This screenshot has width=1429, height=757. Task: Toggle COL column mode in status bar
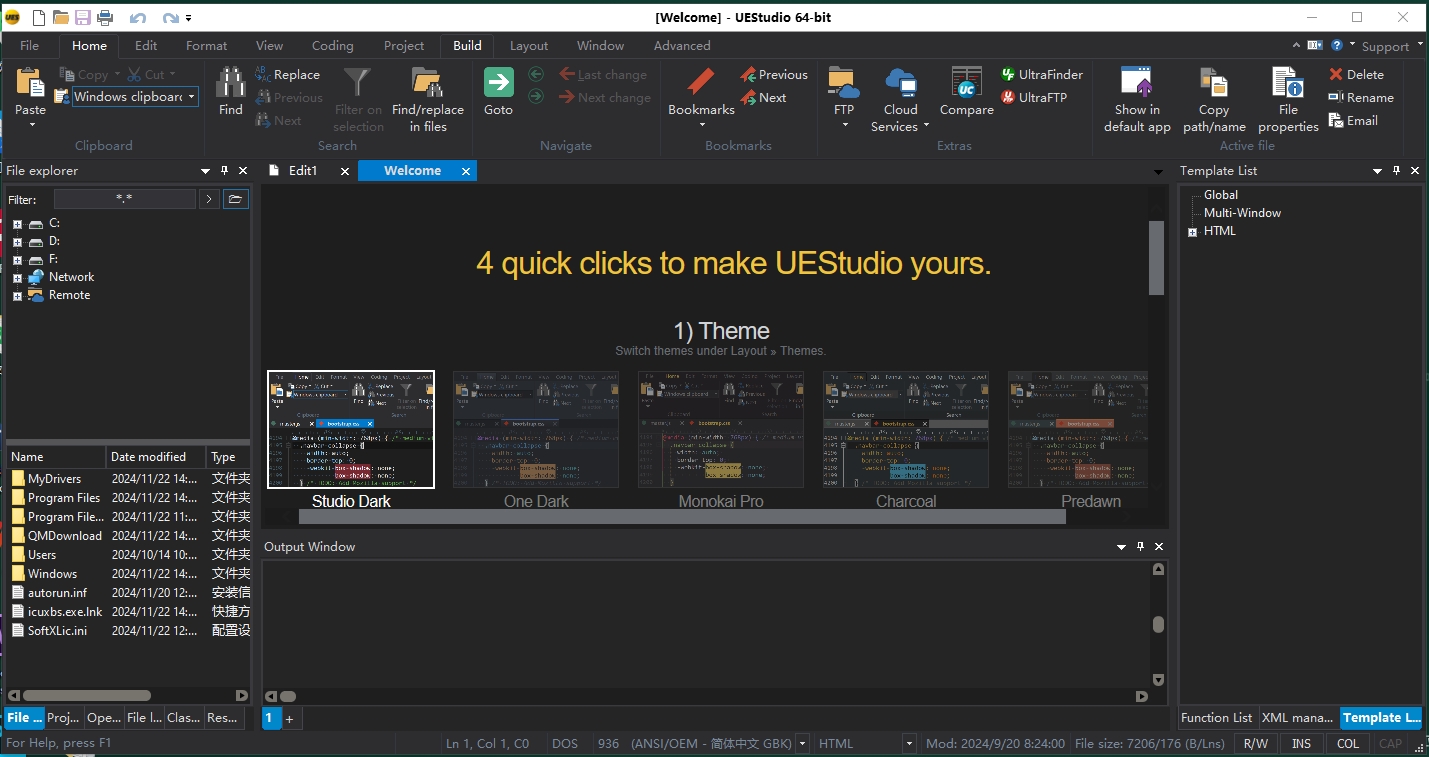(1348, 744)
